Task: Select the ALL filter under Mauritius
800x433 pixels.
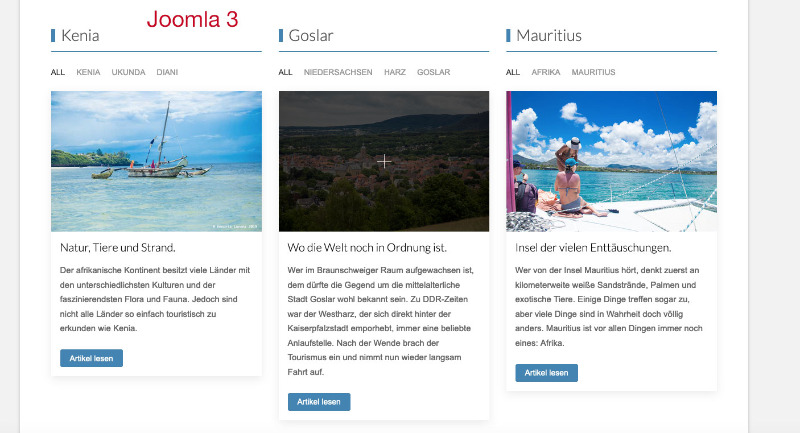Action: [513, 72]
